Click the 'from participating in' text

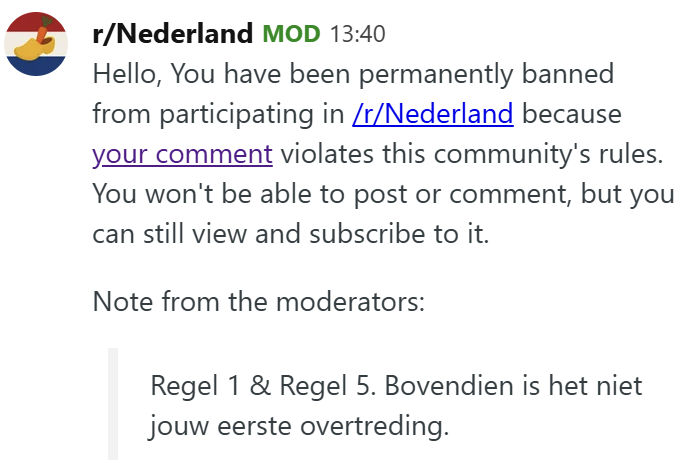(218, 114)
